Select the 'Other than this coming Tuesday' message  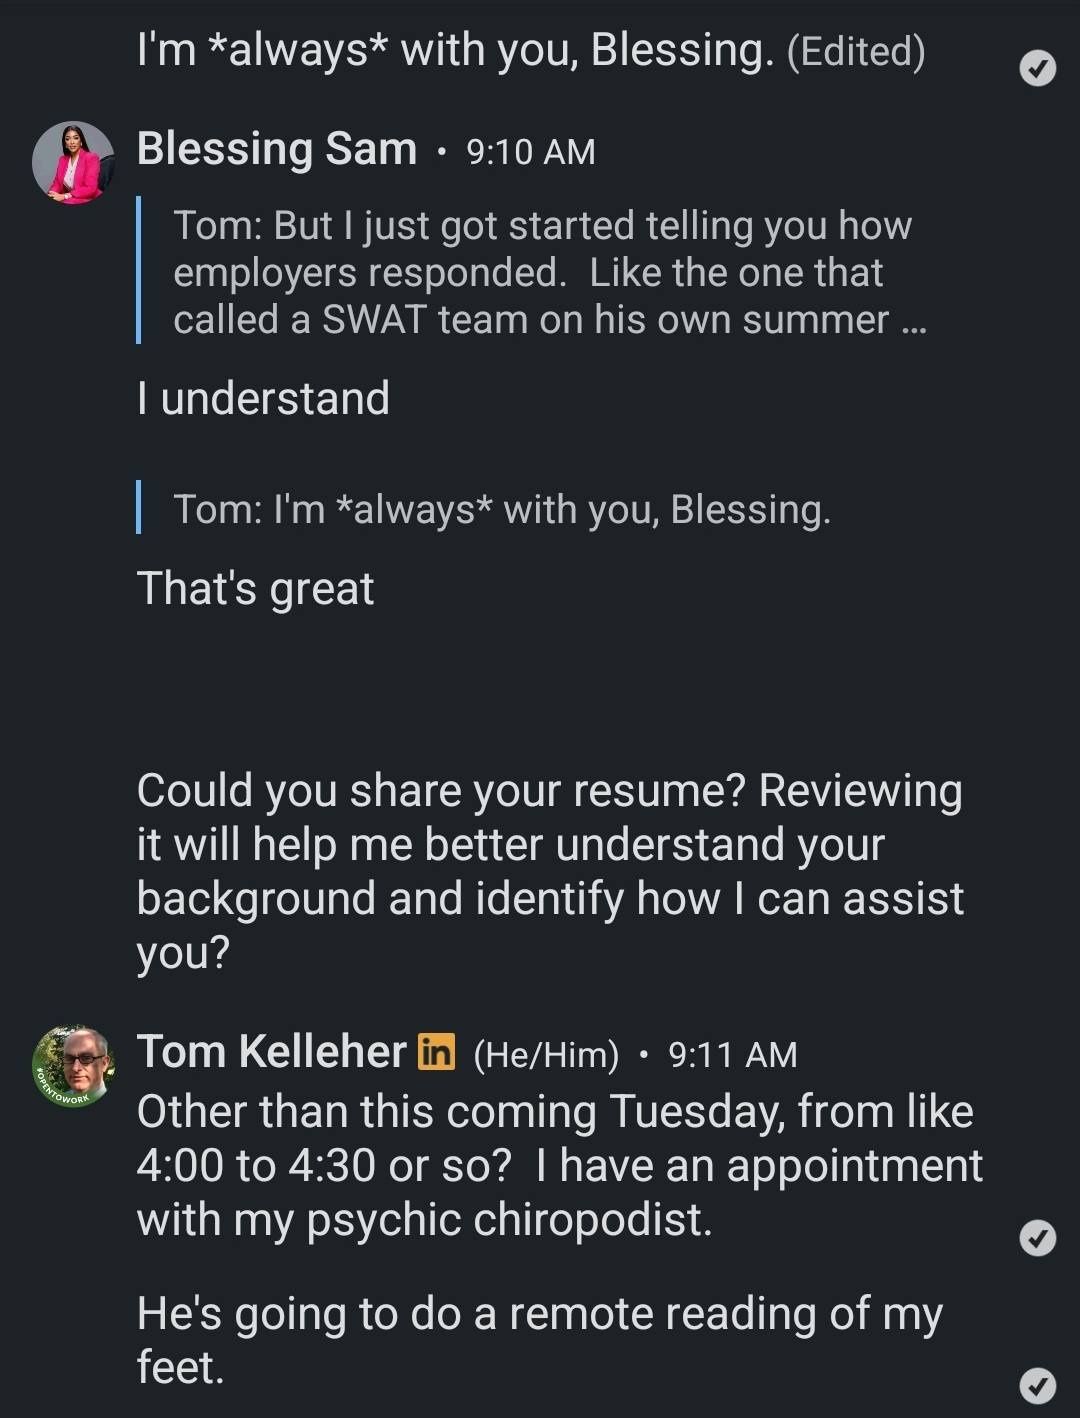coord(560,1165)
